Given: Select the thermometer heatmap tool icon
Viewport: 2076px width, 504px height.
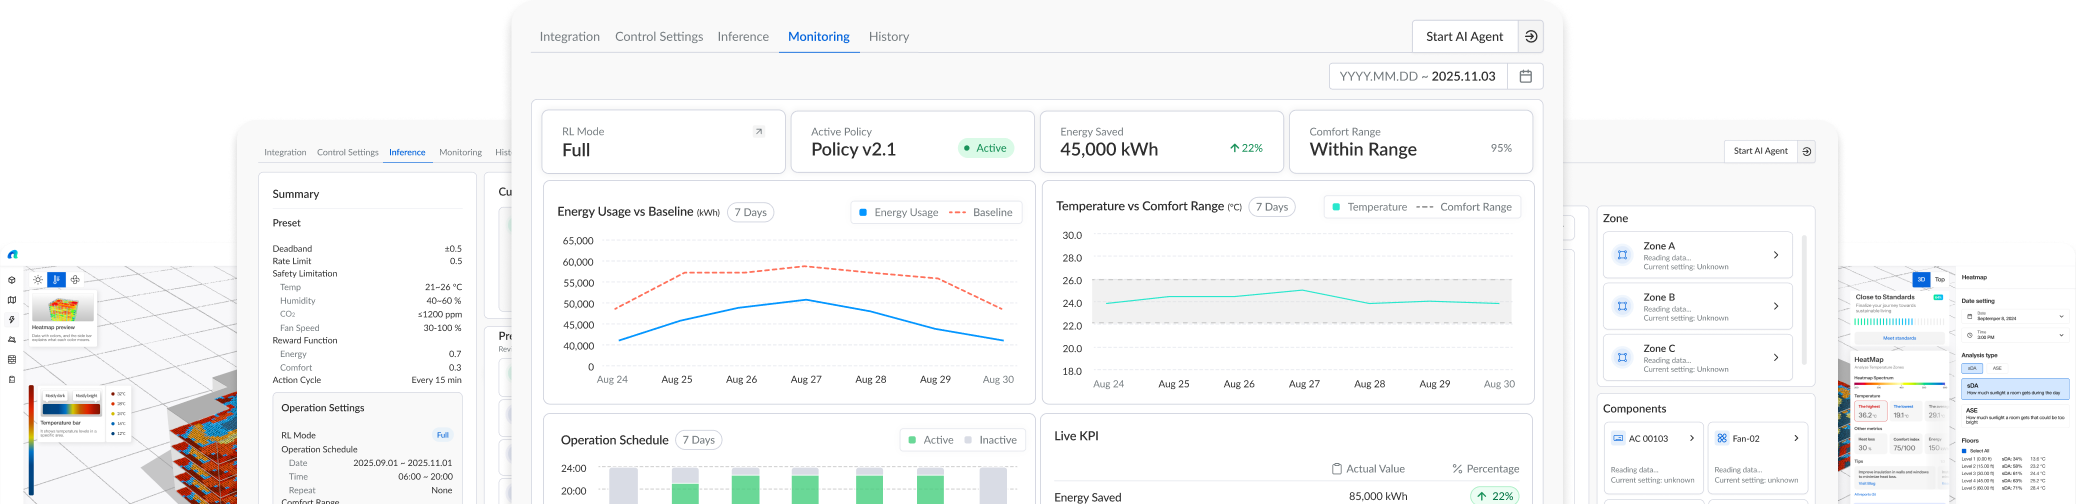Looking at the screenshot, I should (57, 280).
